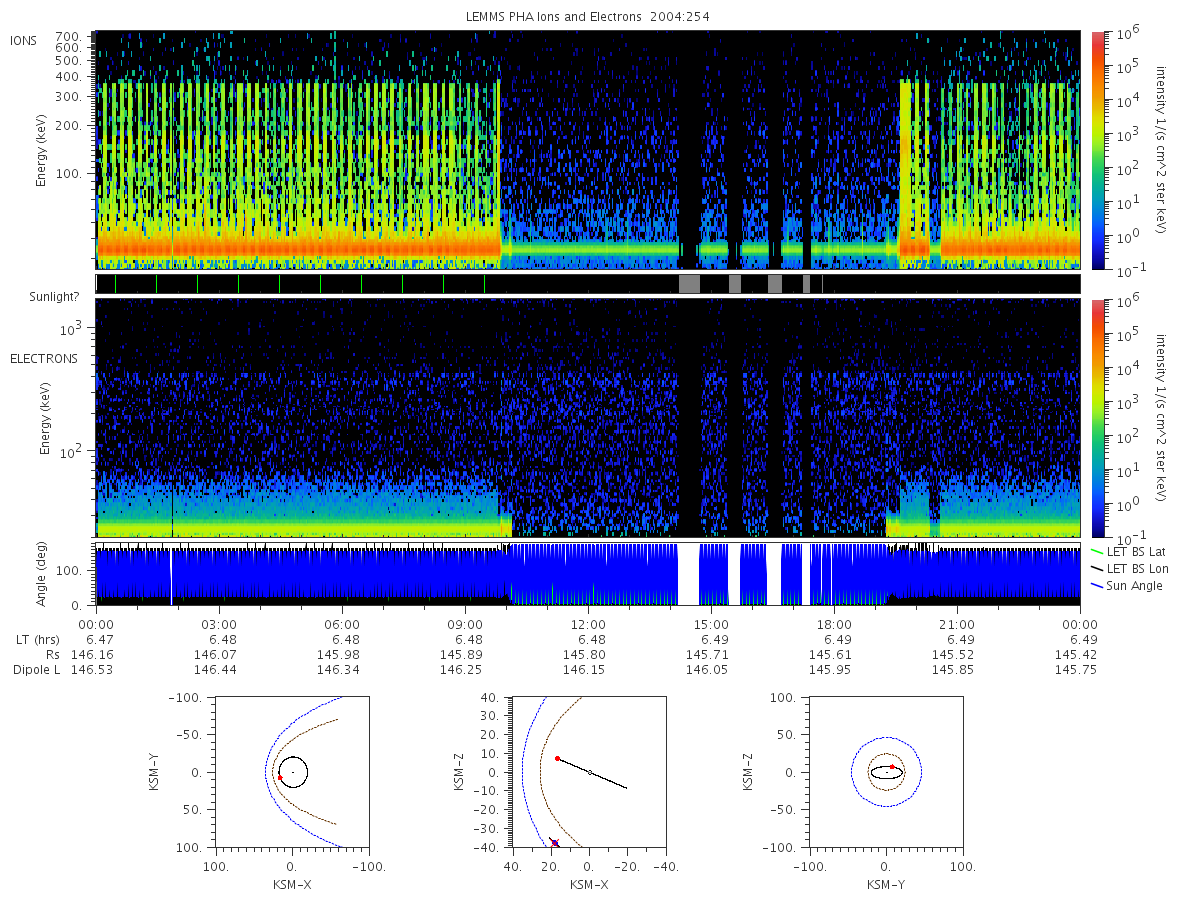This screenshot has height=900, width=1200.
Task: Click the Dipole L row label
Action: click(36, 669)
